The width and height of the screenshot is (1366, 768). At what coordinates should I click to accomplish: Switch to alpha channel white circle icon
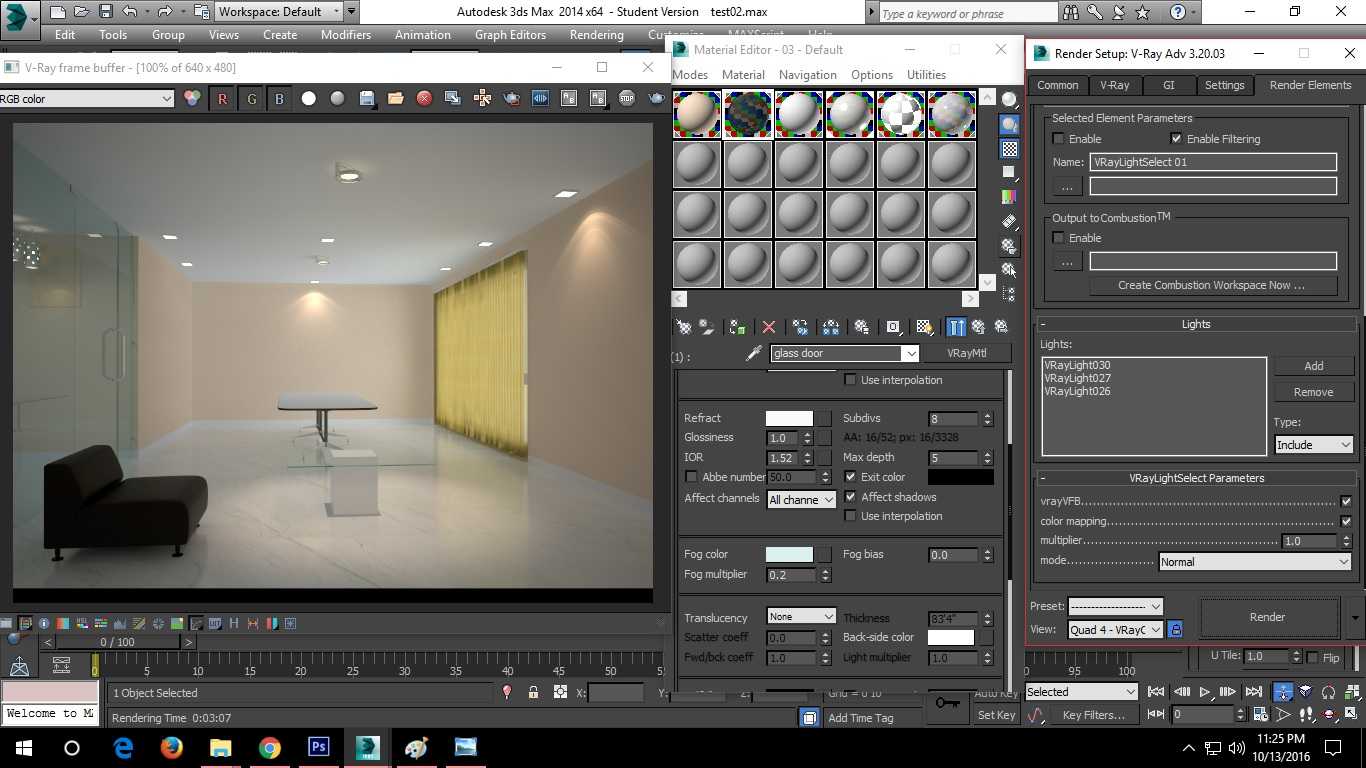click(x=309, y=98)
